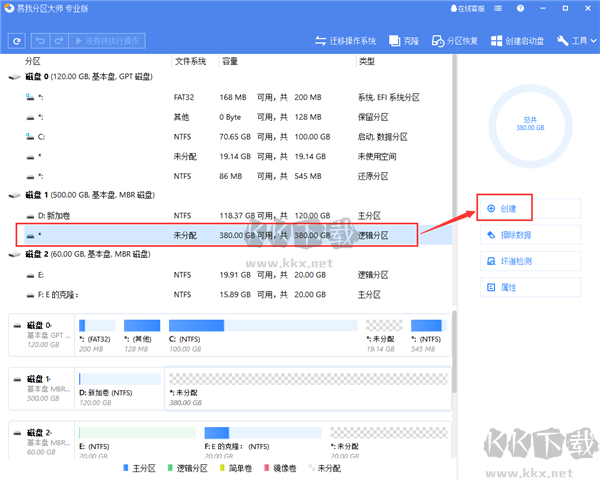Select the E: NTFS partition row
Screen dimensions: 600x480
pos(237,275)
